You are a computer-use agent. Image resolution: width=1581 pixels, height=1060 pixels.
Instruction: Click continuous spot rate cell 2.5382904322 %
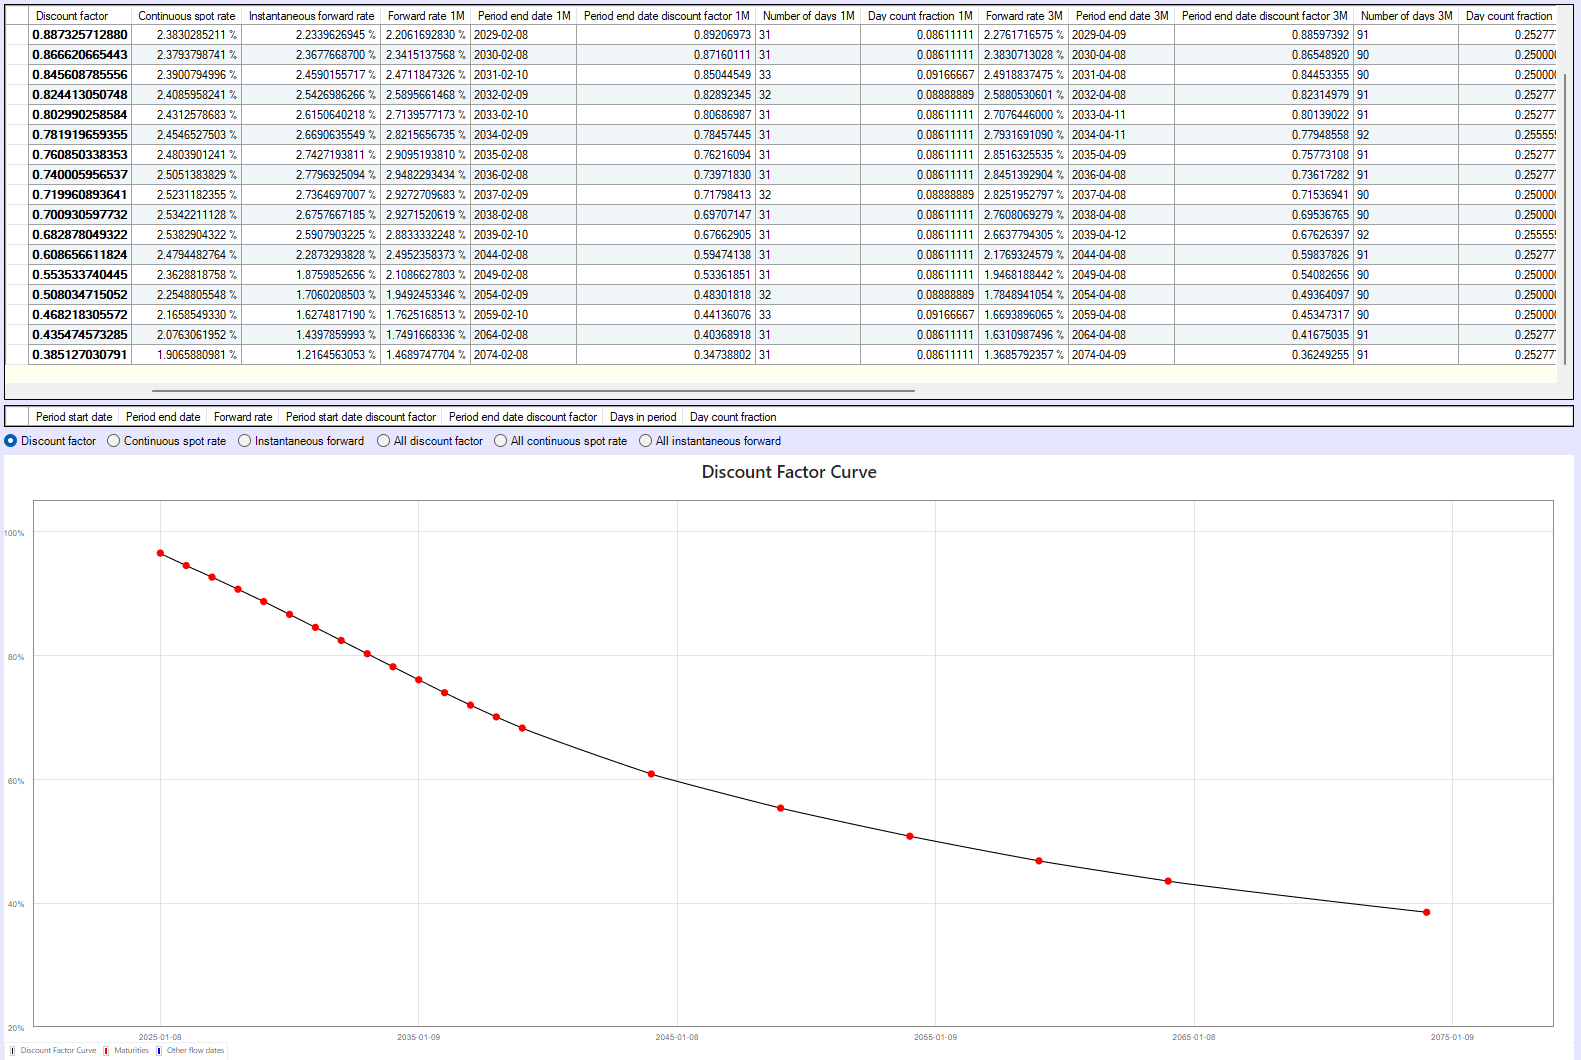point(187,235)
